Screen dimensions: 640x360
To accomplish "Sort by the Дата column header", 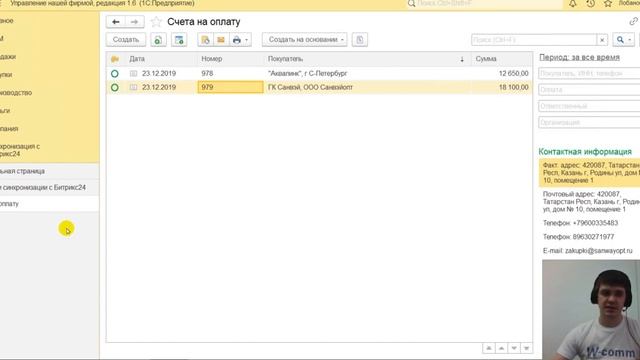I will [x=137, y=59].
